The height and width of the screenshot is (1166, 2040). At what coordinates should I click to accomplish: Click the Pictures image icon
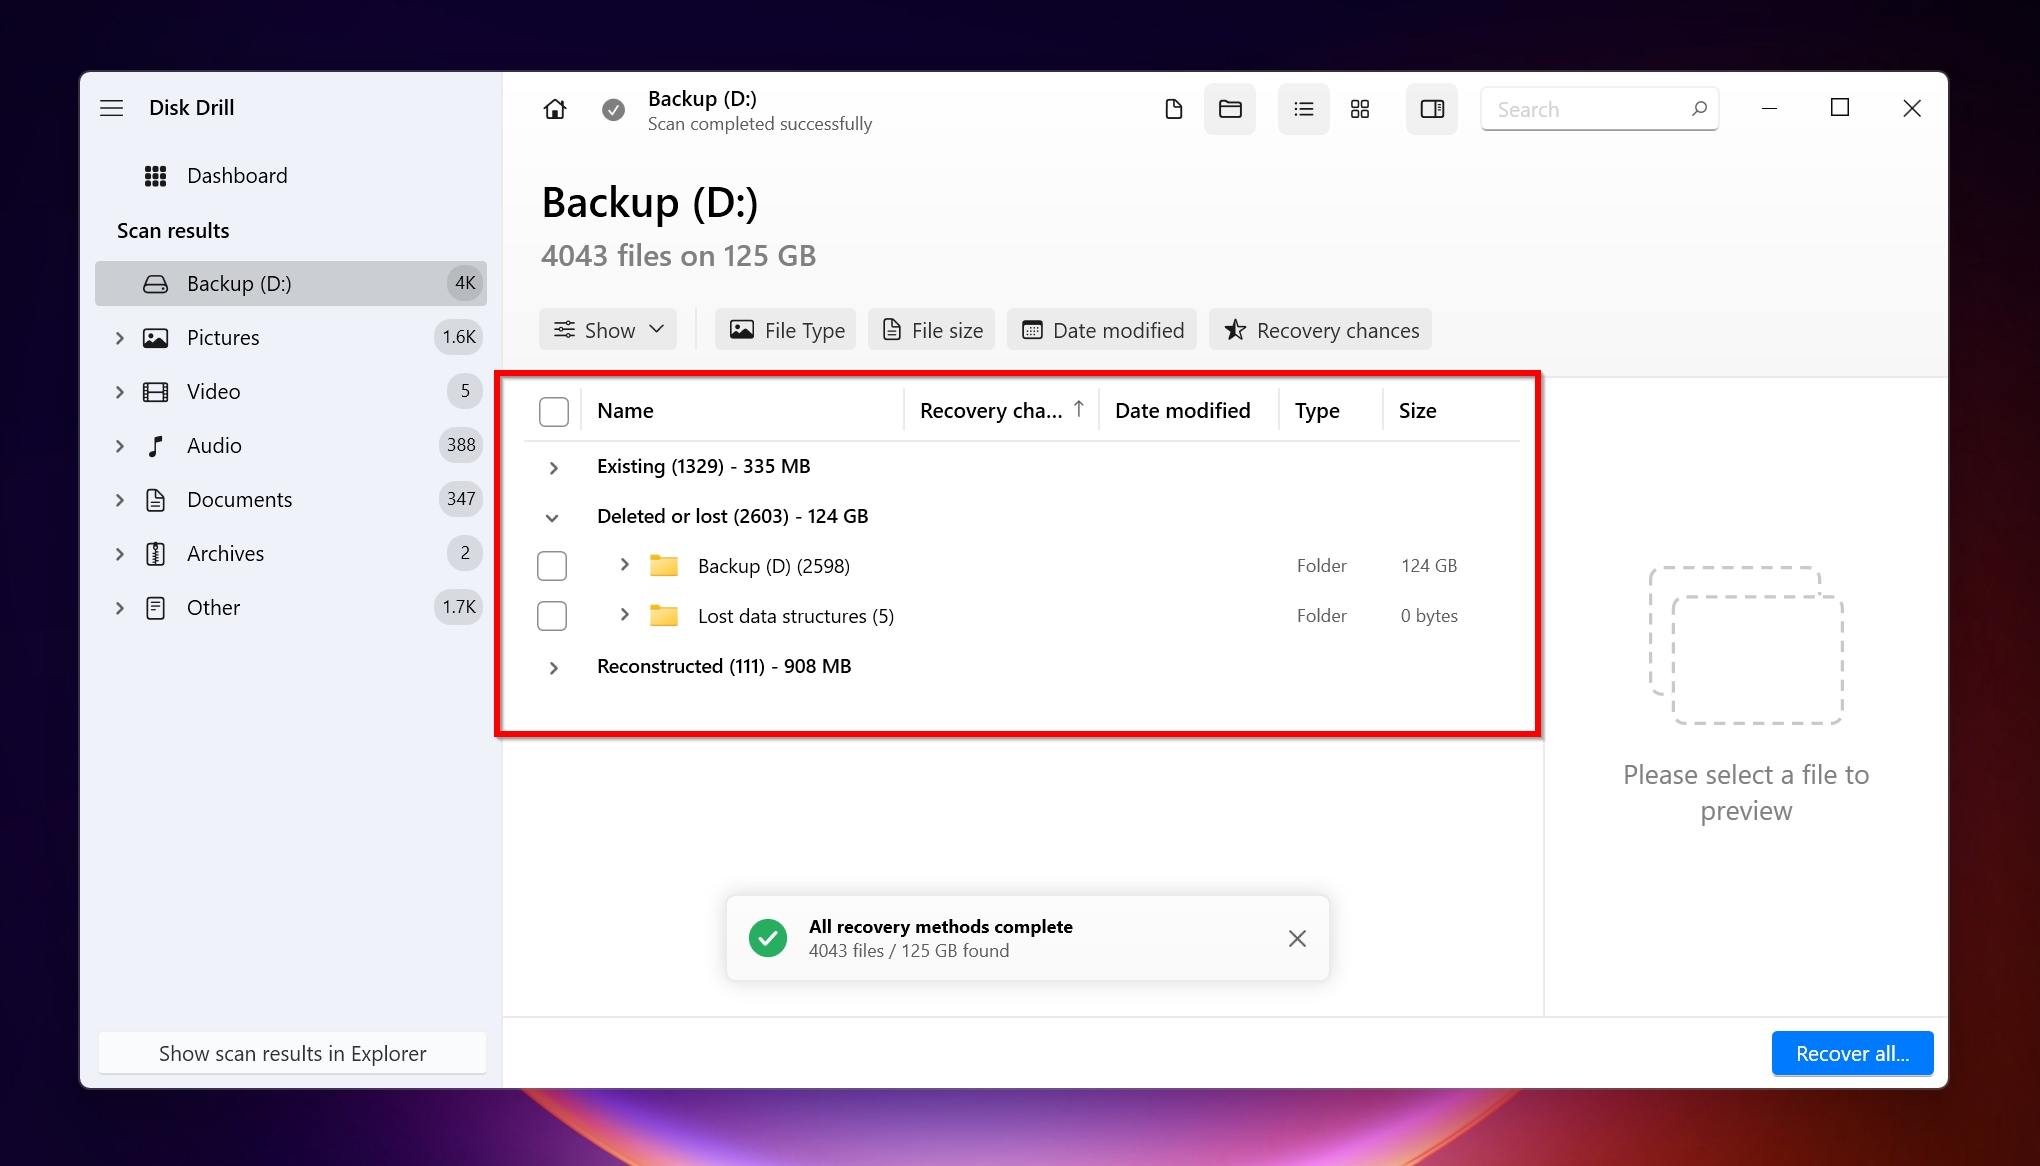click(x=155, y=338)
